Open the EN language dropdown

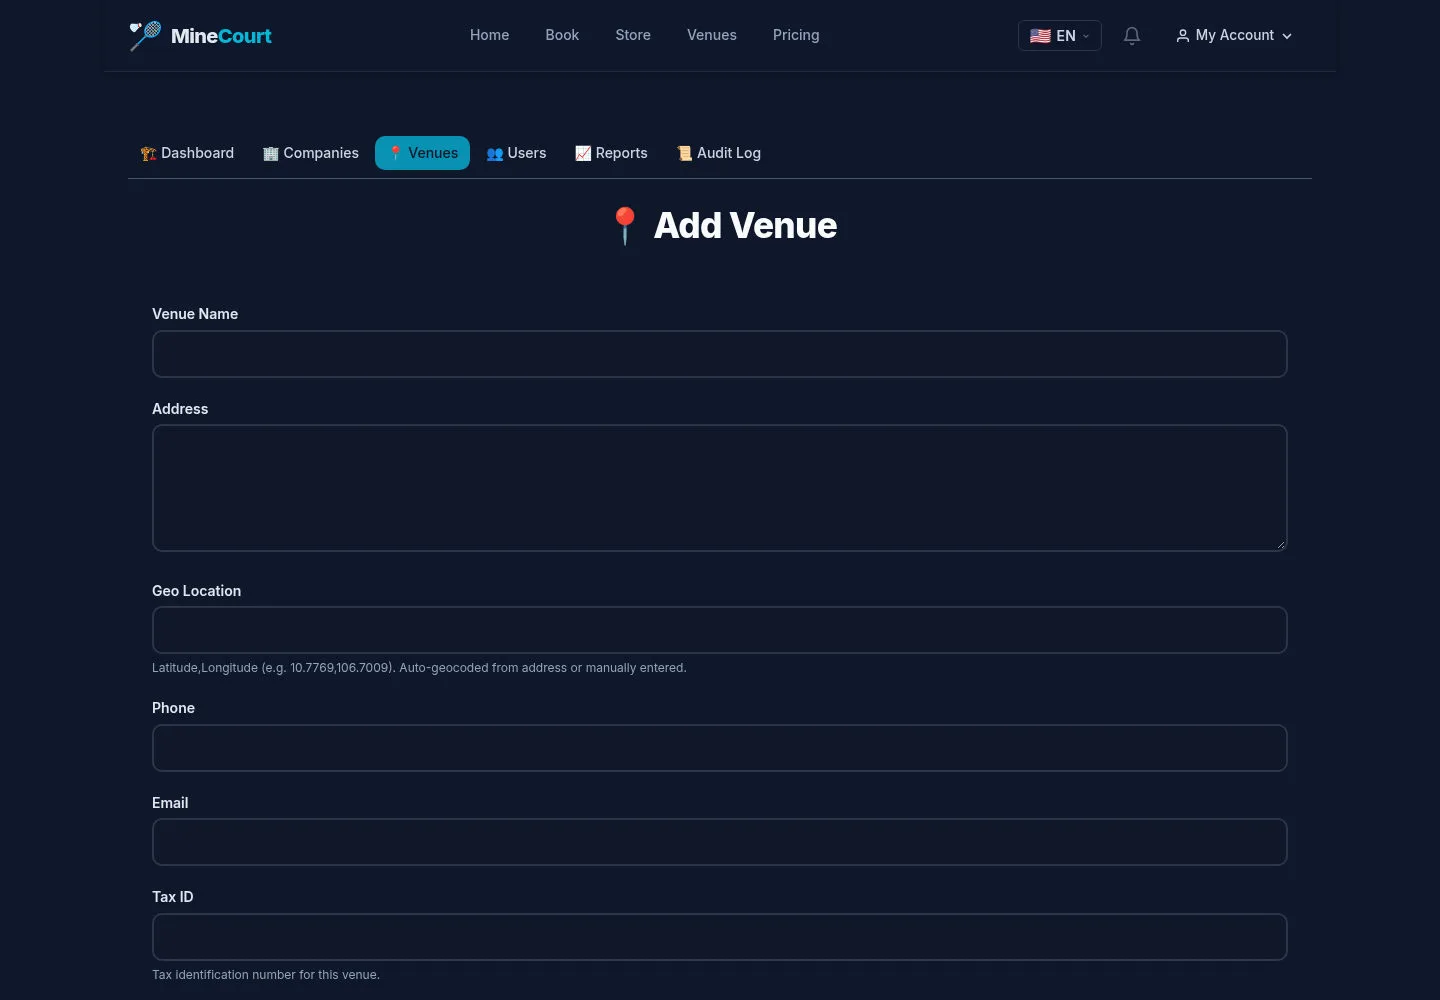1060,36
